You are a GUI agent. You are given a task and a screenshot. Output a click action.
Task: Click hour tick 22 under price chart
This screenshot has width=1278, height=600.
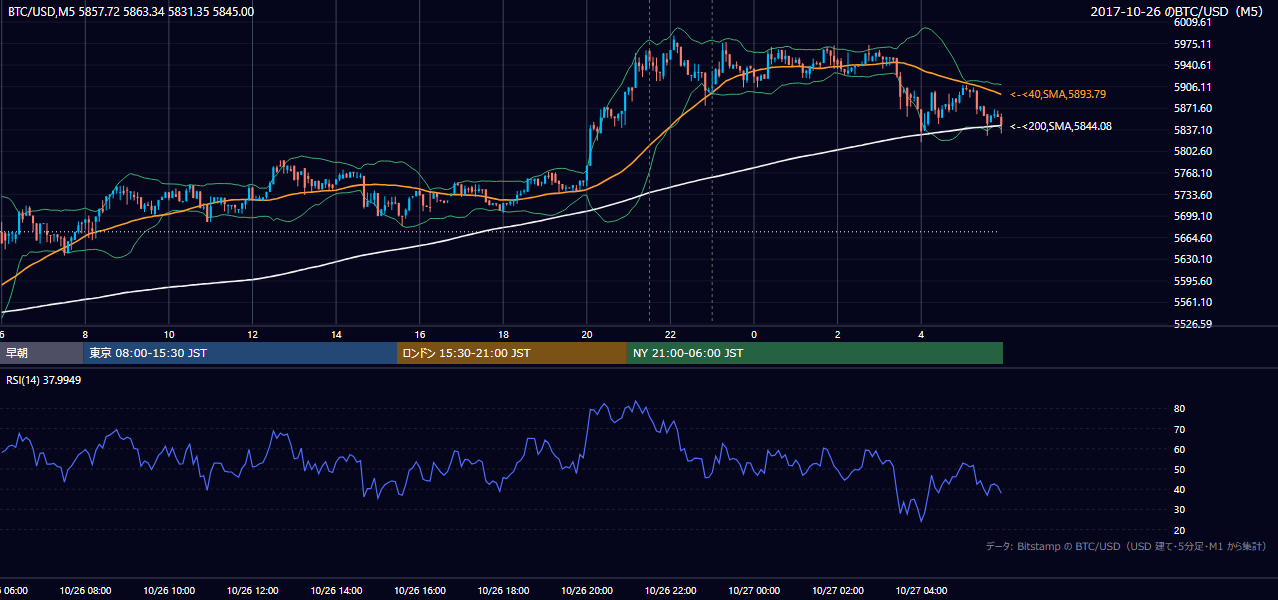tap(670, 335)
